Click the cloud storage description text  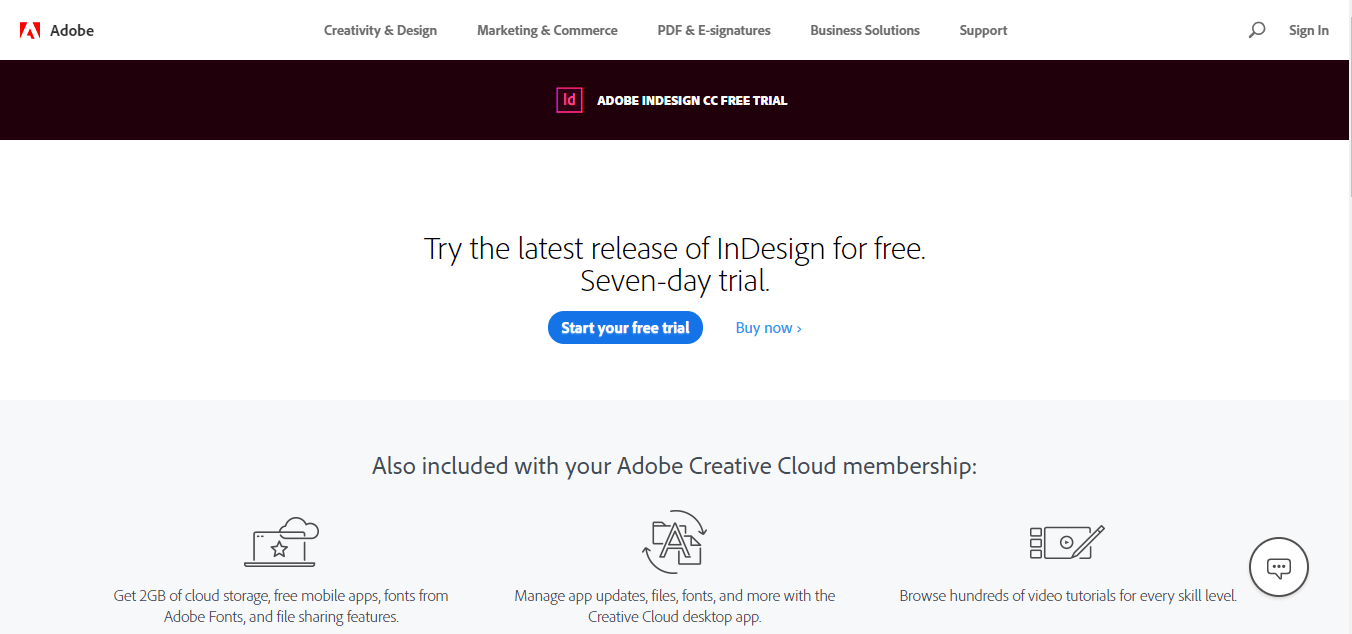pyautogui.click(x=281, y=606)
